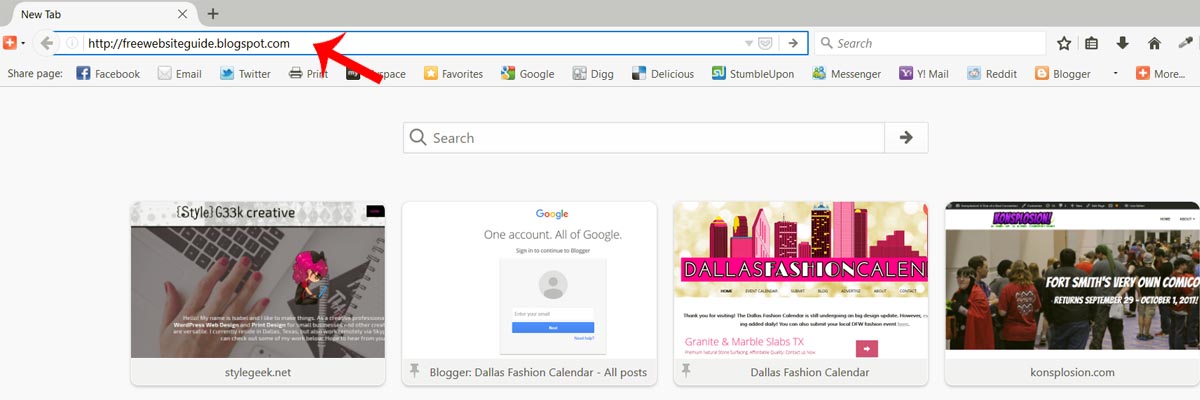1200x400 pixels.
Task: Submit the center search with the arrow button
Action: pos(906,138)
